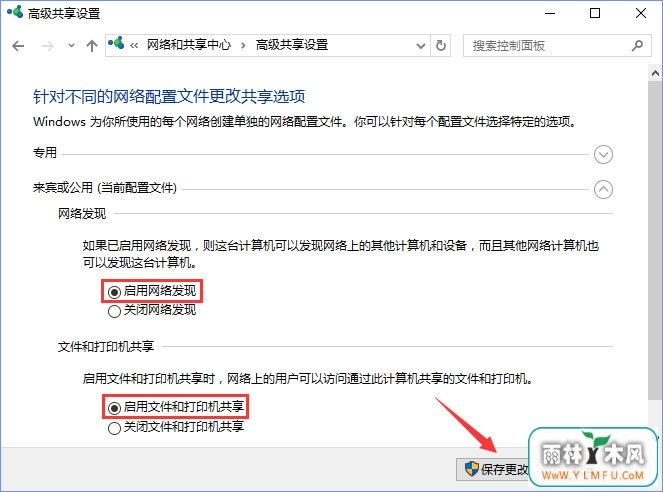The image size is (663, 492).
Task: Click the 搜索控制面板 search field
Action: tap(557, 46)
